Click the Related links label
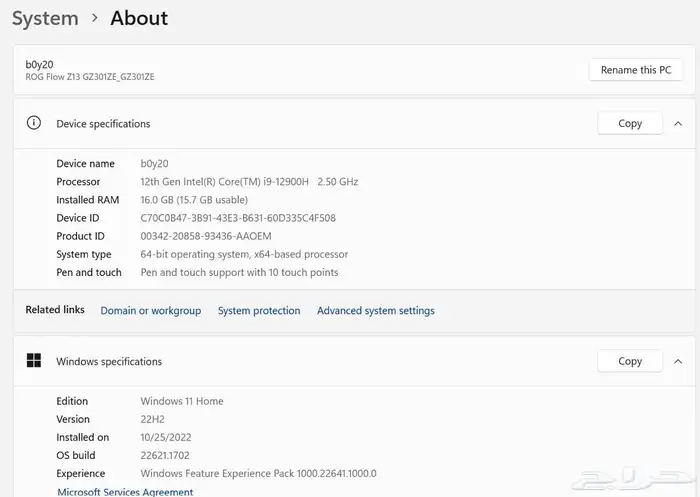 coord(55,309)
